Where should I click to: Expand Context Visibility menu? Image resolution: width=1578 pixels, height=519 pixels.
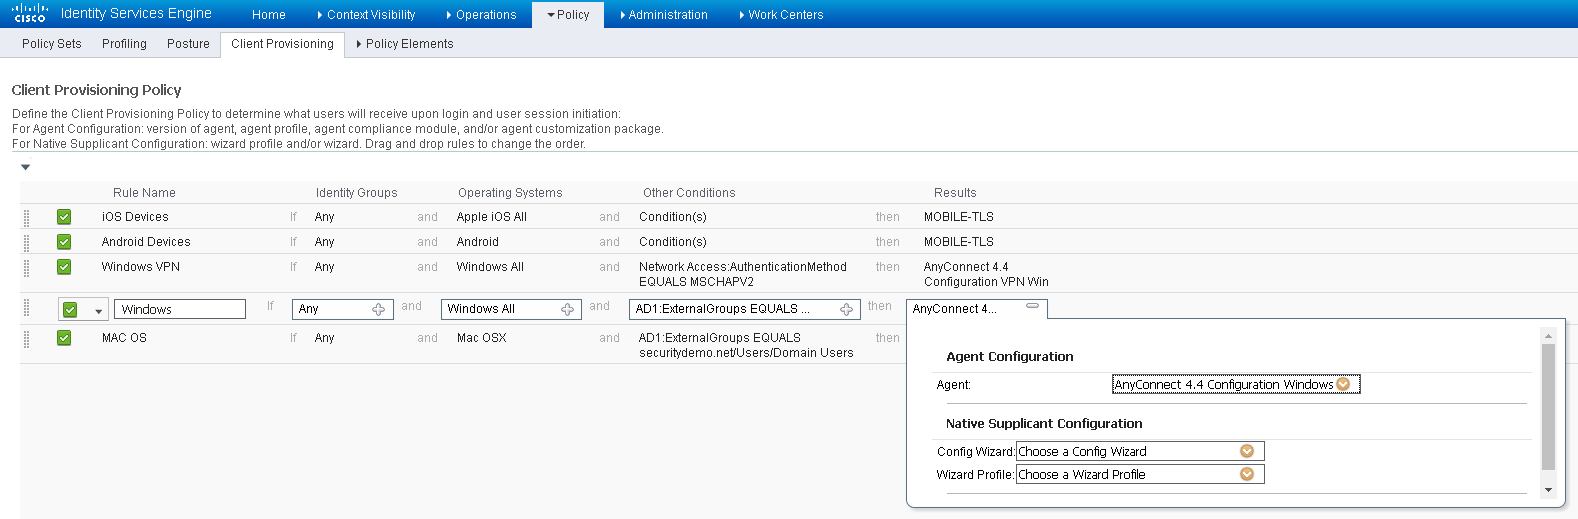pos(366,15)
